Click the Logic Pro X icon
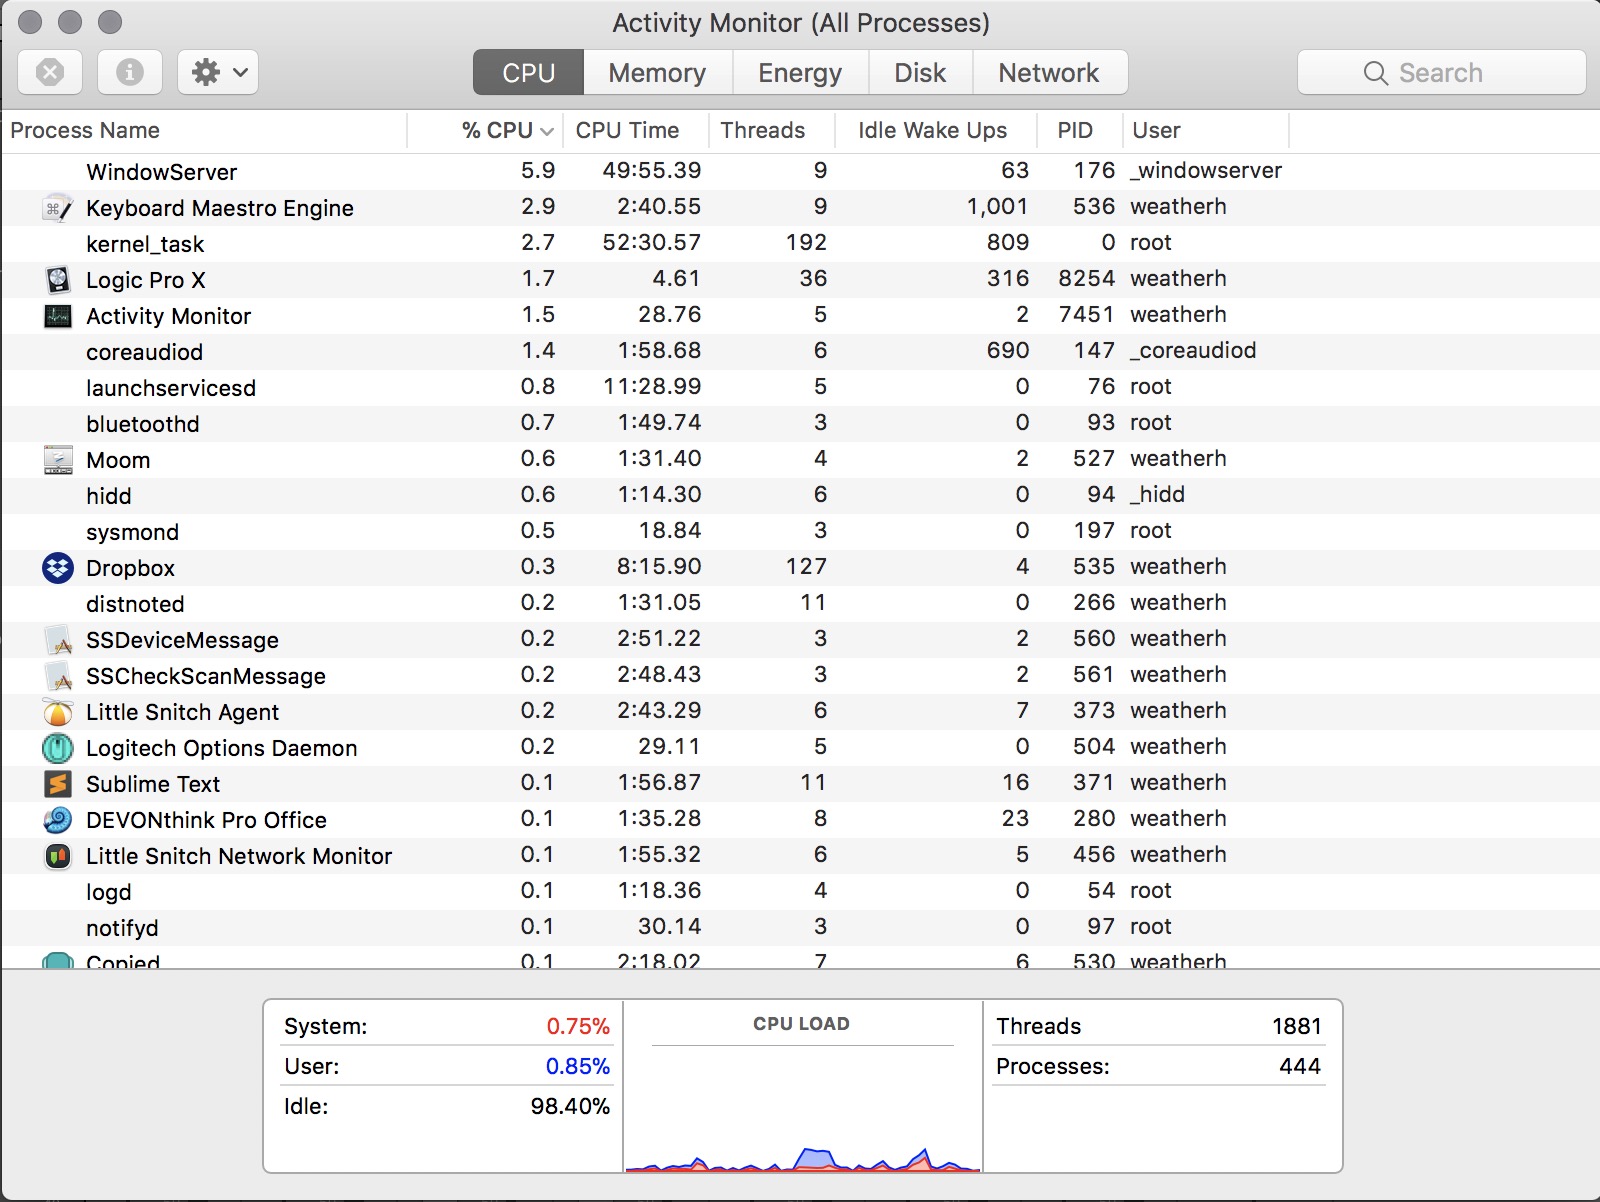The image size is (1600, 1202). [x=58, y=280]
